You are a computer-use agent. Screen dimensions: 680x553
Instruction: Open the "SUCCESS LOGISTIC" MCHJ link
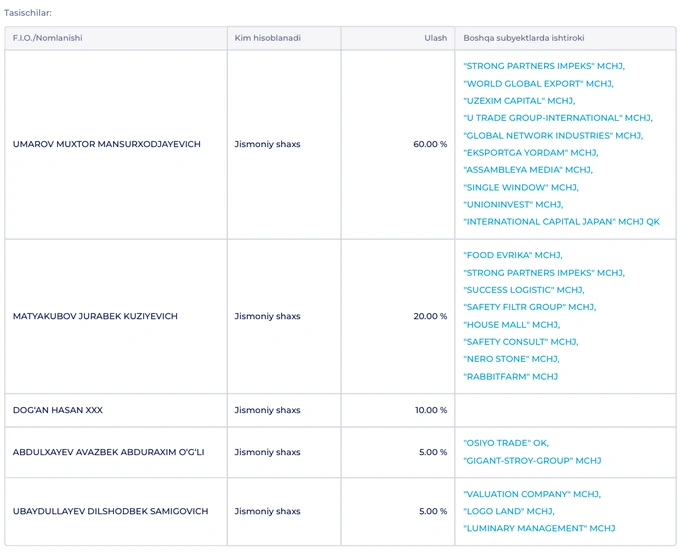523,290
